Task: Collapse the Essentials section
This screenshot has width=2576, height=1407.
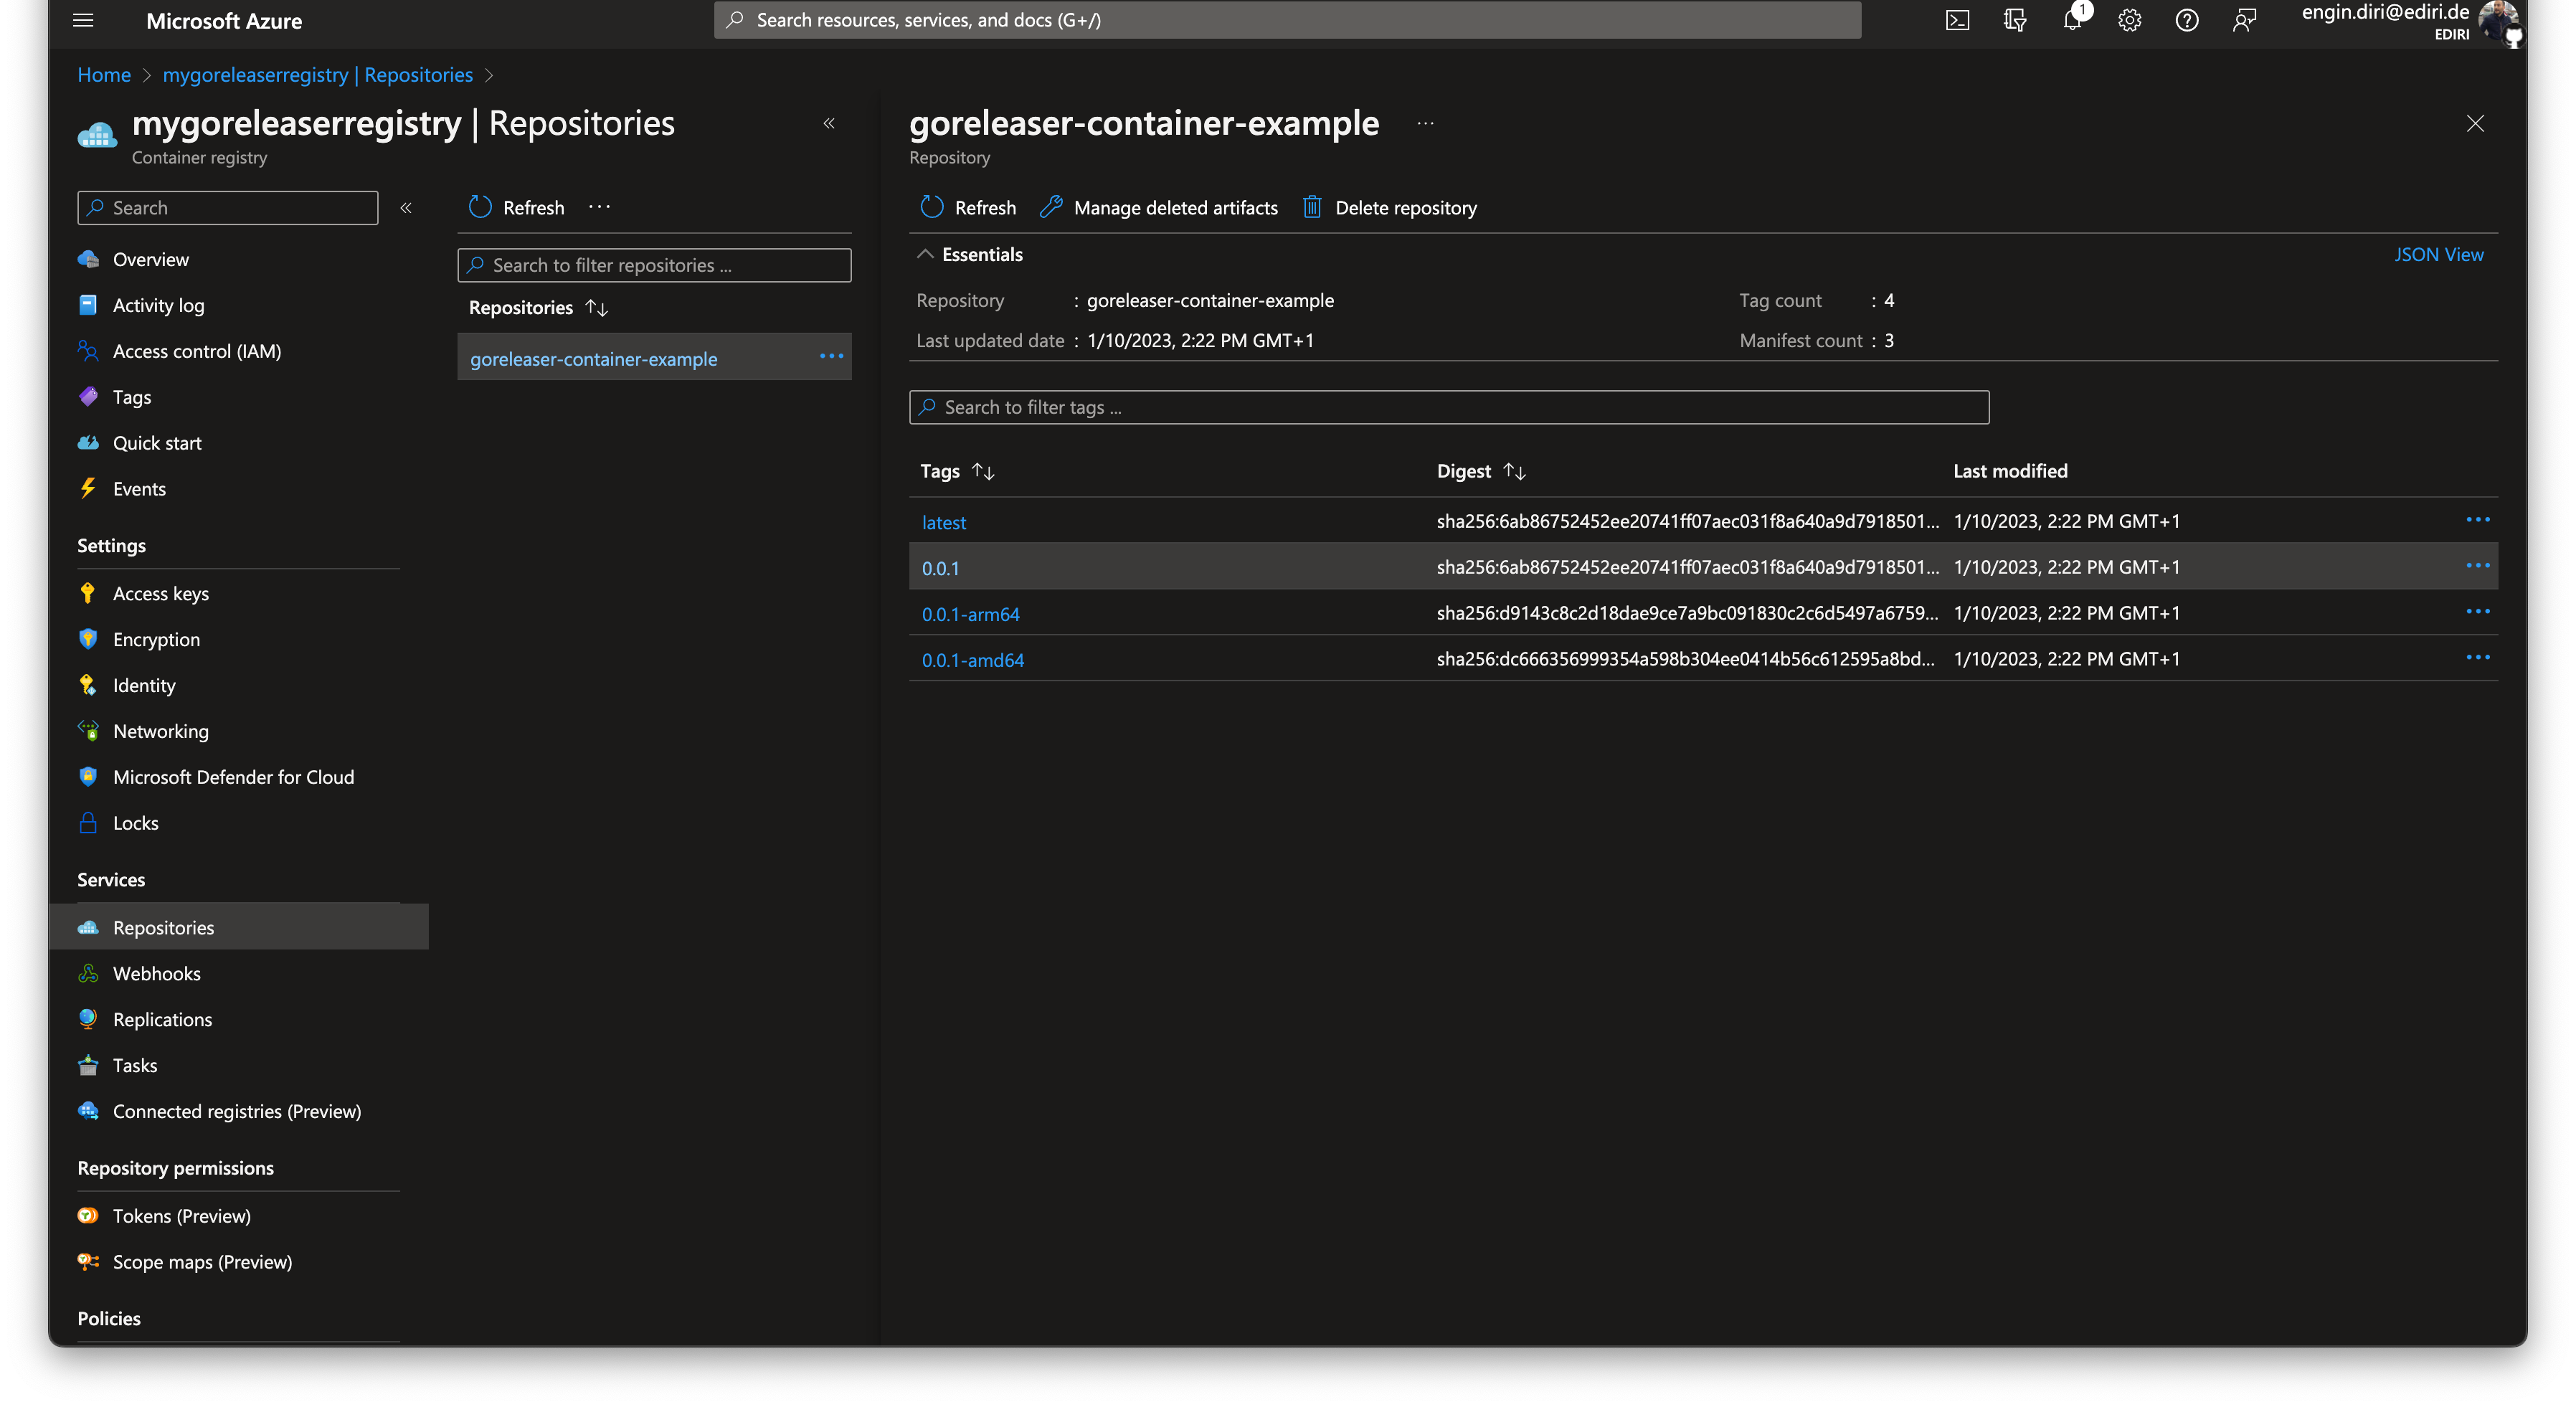Action: [925, 254]
